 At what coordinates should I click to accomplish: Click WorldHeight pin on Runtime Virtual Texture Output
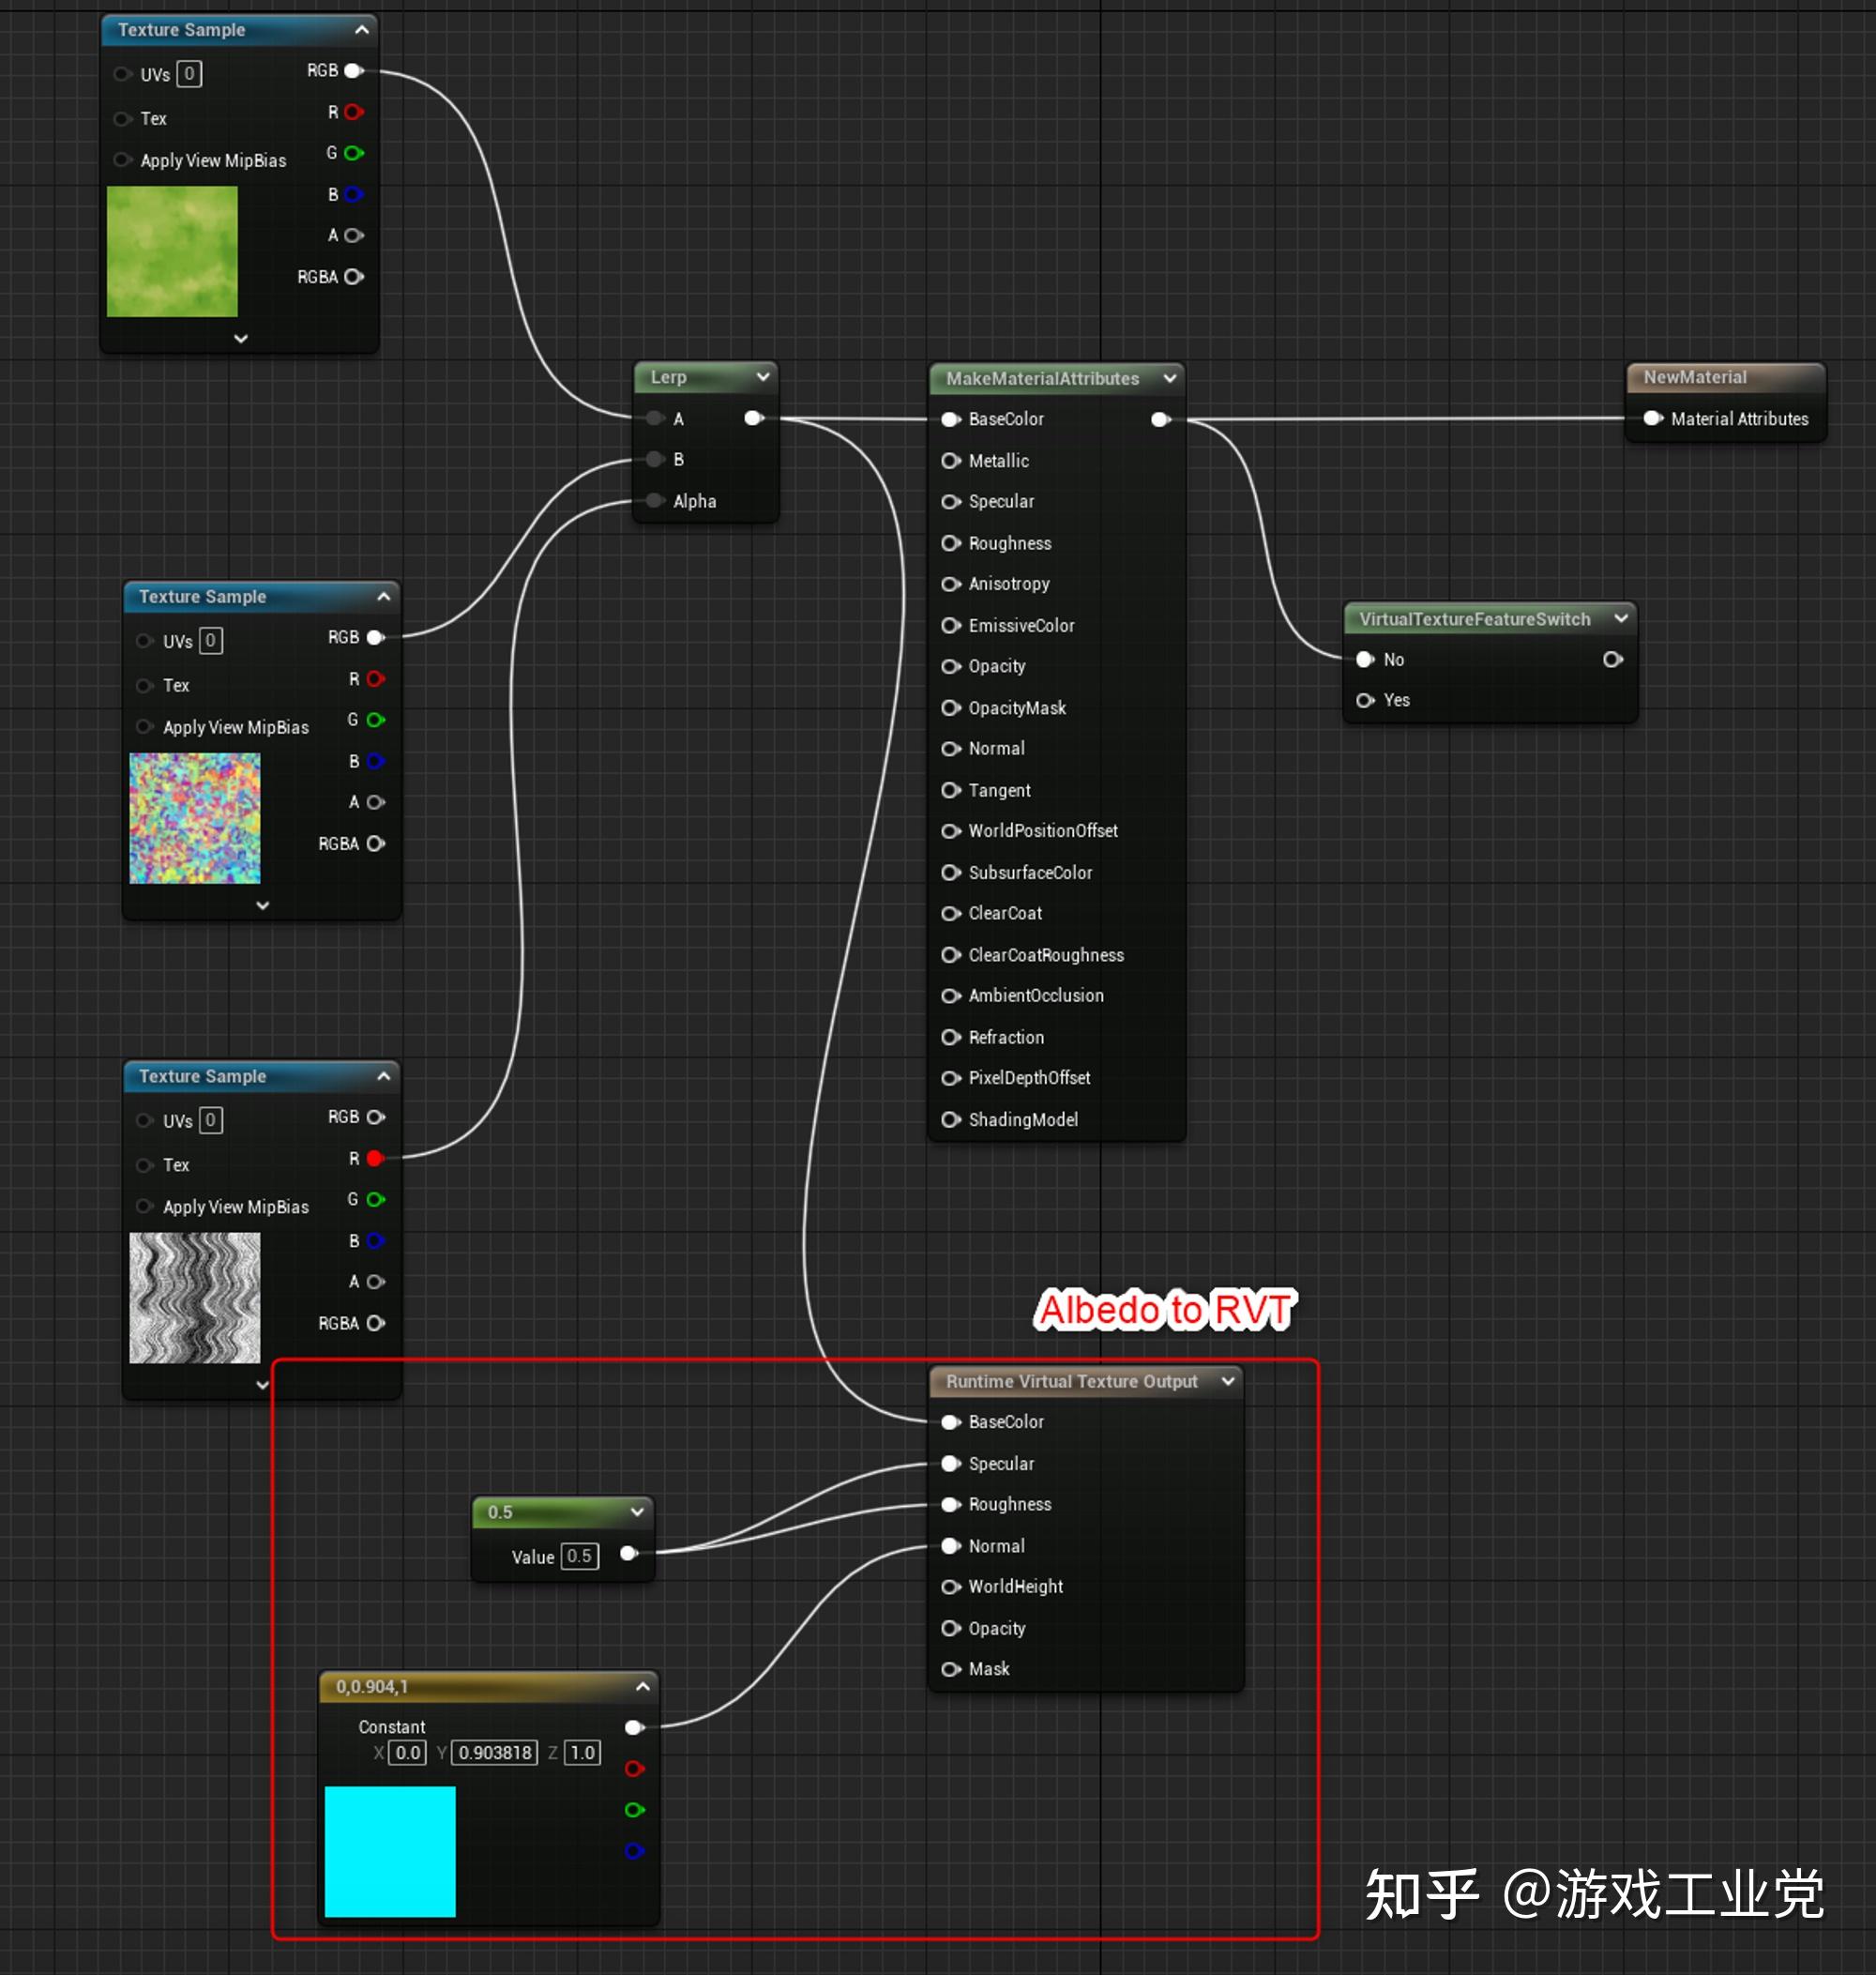pyautogui.click(x=951, y=1587)
